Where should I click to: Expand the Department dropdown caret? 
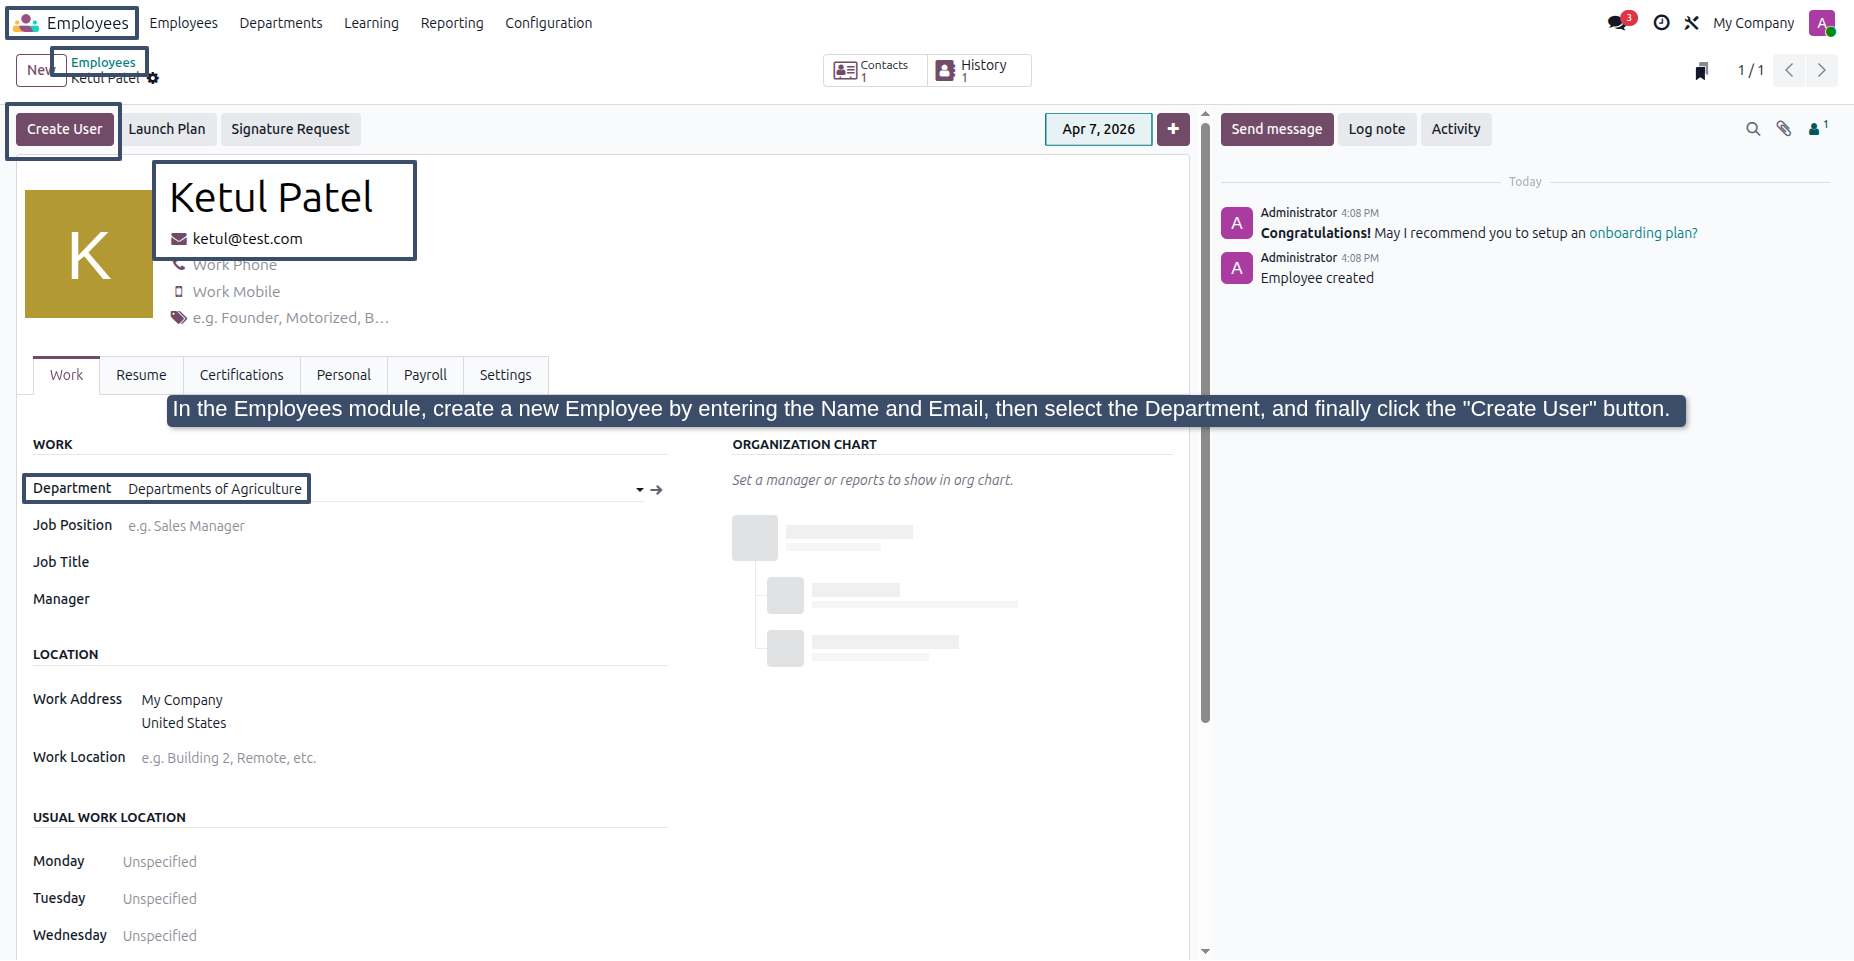click(x=640, y=490)
